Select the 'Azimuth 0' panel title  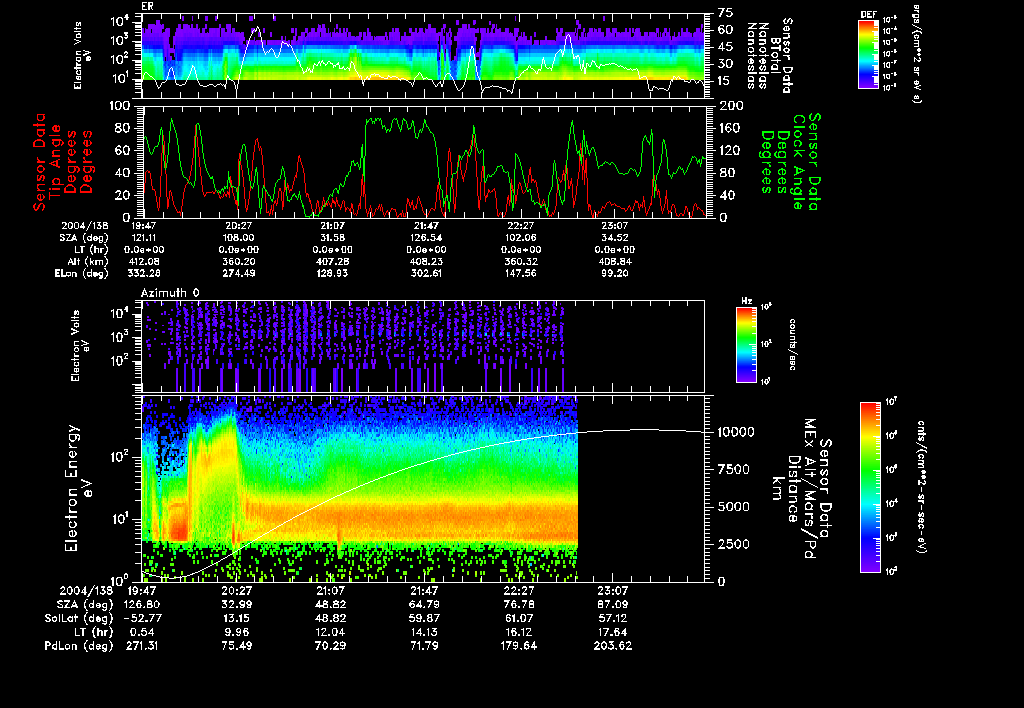(170, 293)
